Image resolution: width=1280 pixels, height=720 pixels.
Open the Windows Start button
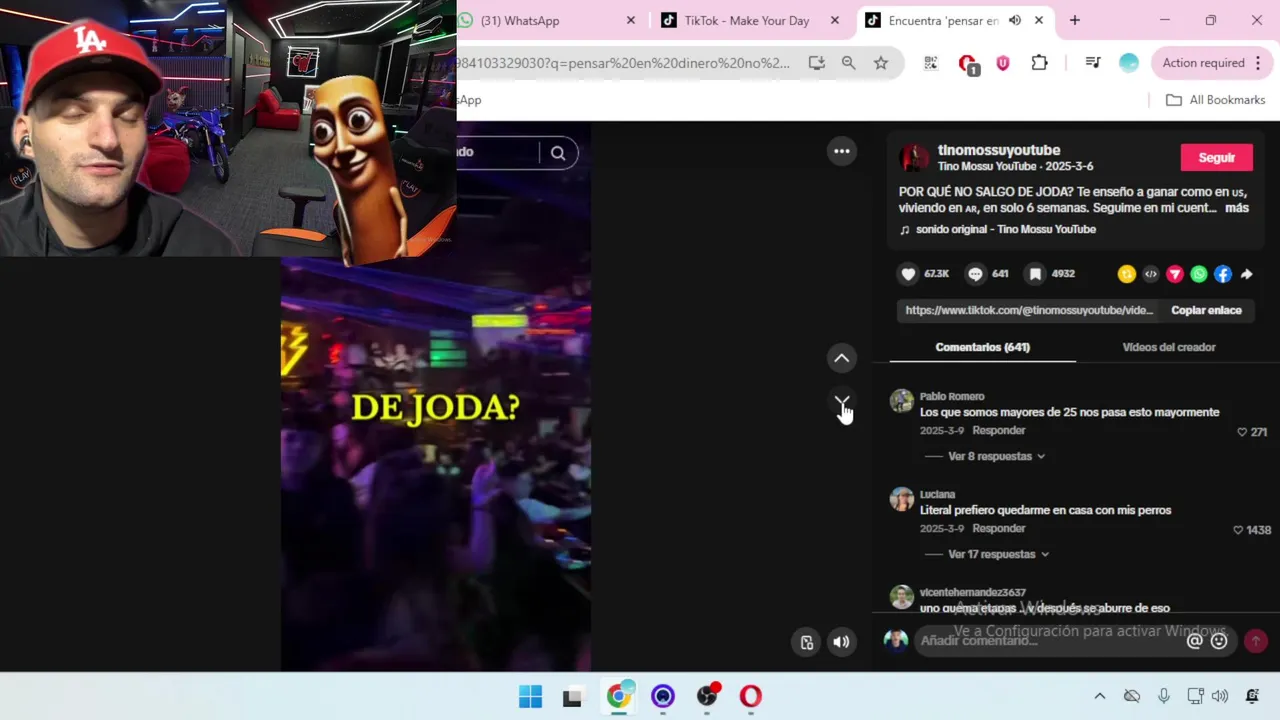[x=530, y=696]
